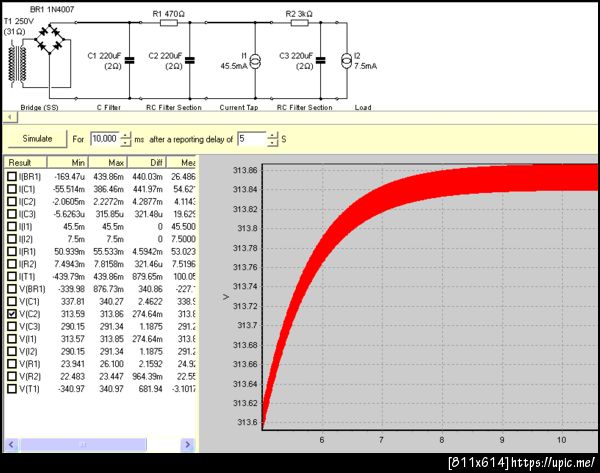Check the V(T1) result box
The height and width of the screenshot is (473, 600).
pos(12,389)
